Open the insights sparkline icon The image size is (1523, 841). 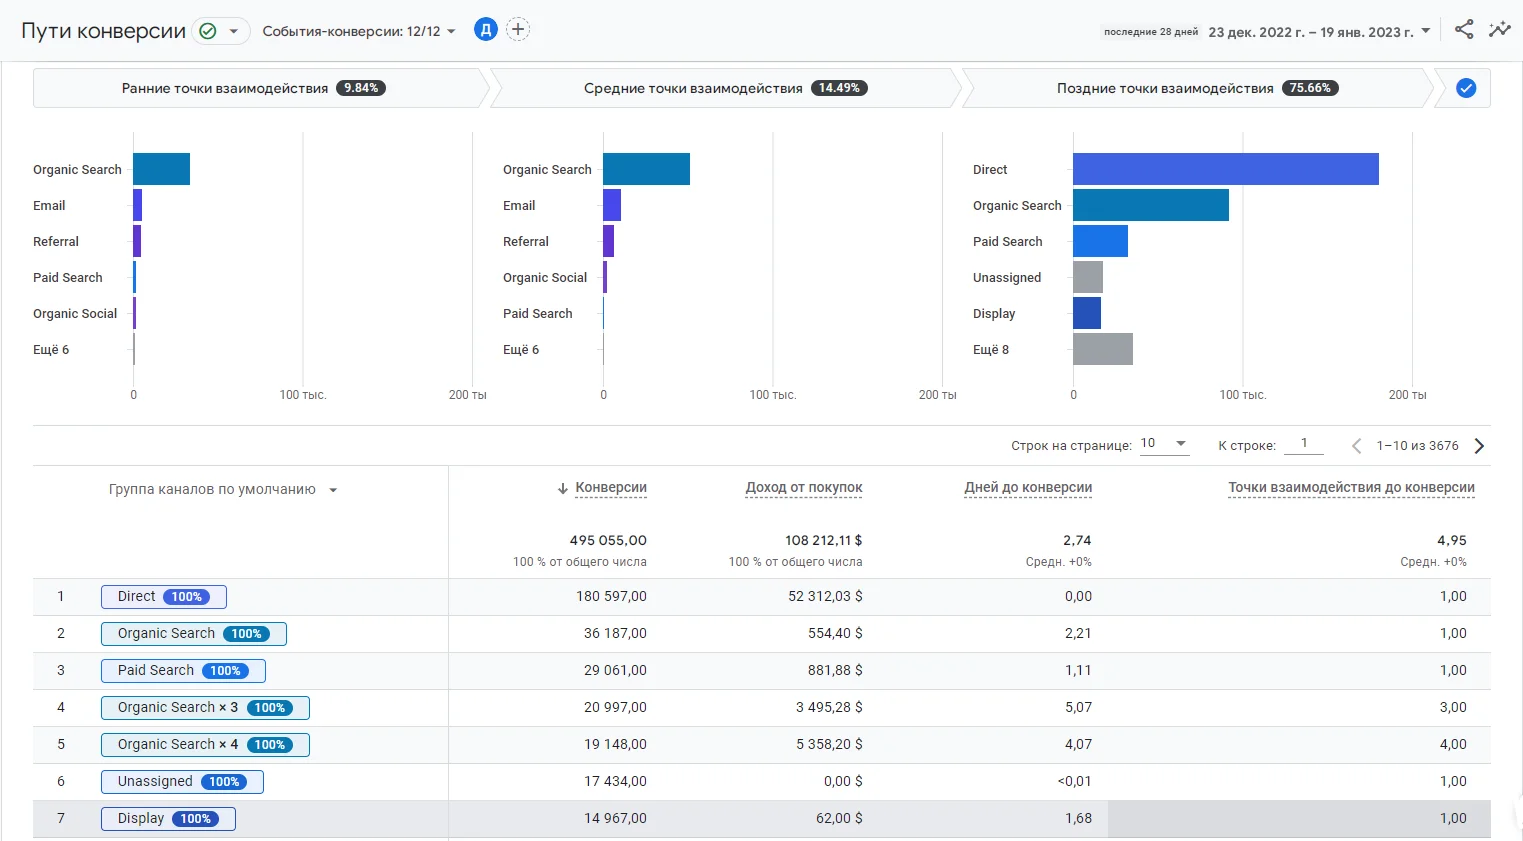[x=1499, y=30]
